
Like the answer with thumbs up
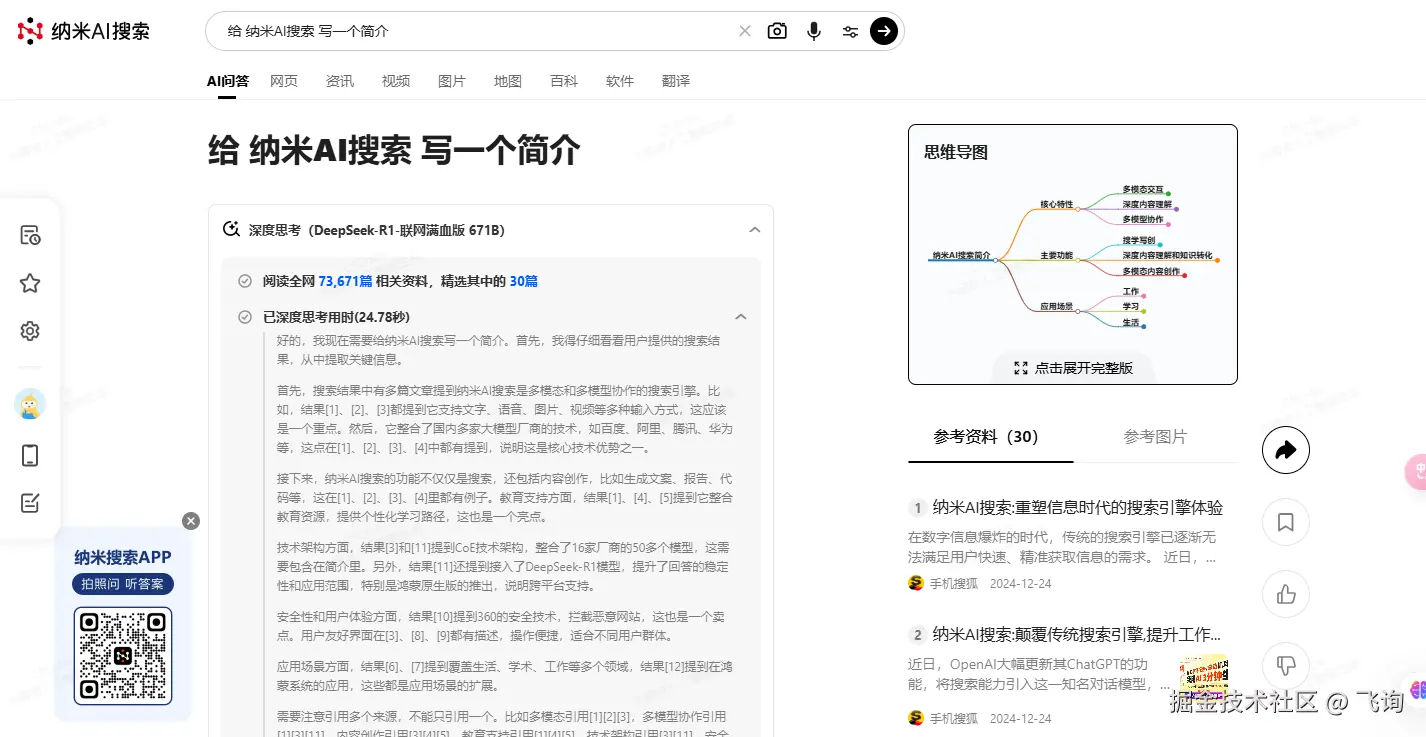(1286, 594)
